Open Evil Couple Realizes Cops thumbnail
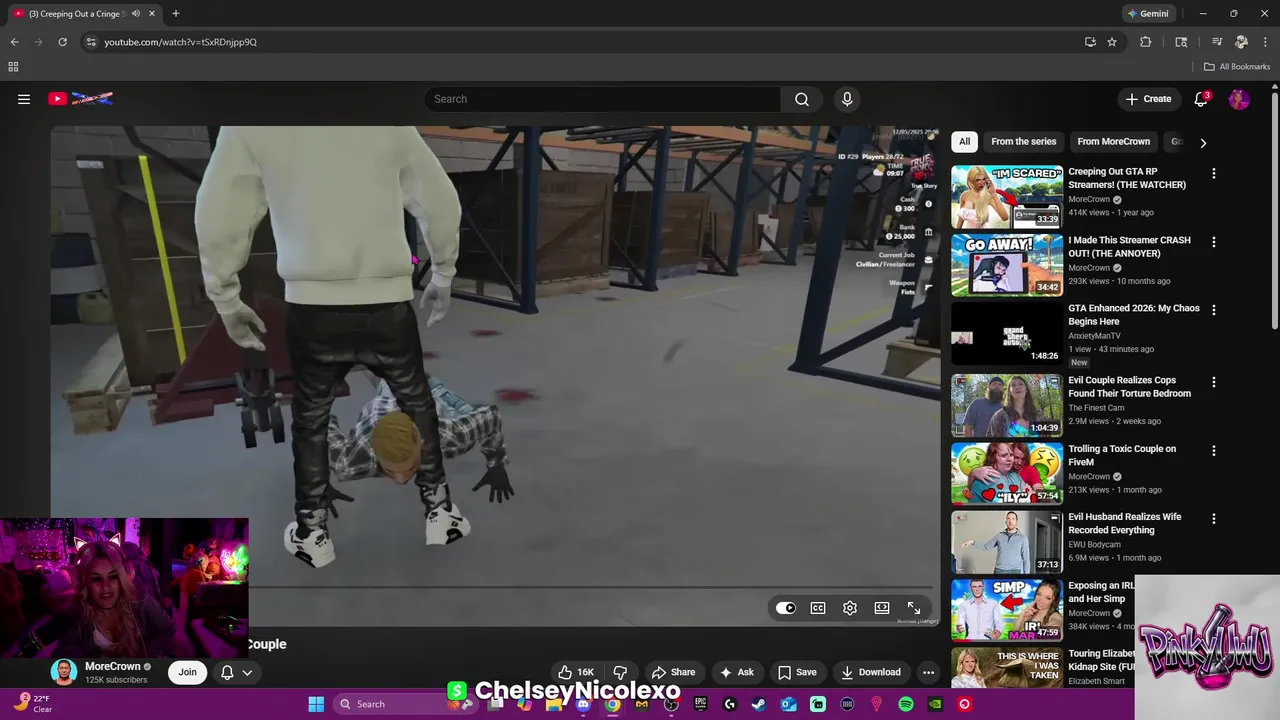The width and height of the screenshot is (1280, 720). point(1006,405)
